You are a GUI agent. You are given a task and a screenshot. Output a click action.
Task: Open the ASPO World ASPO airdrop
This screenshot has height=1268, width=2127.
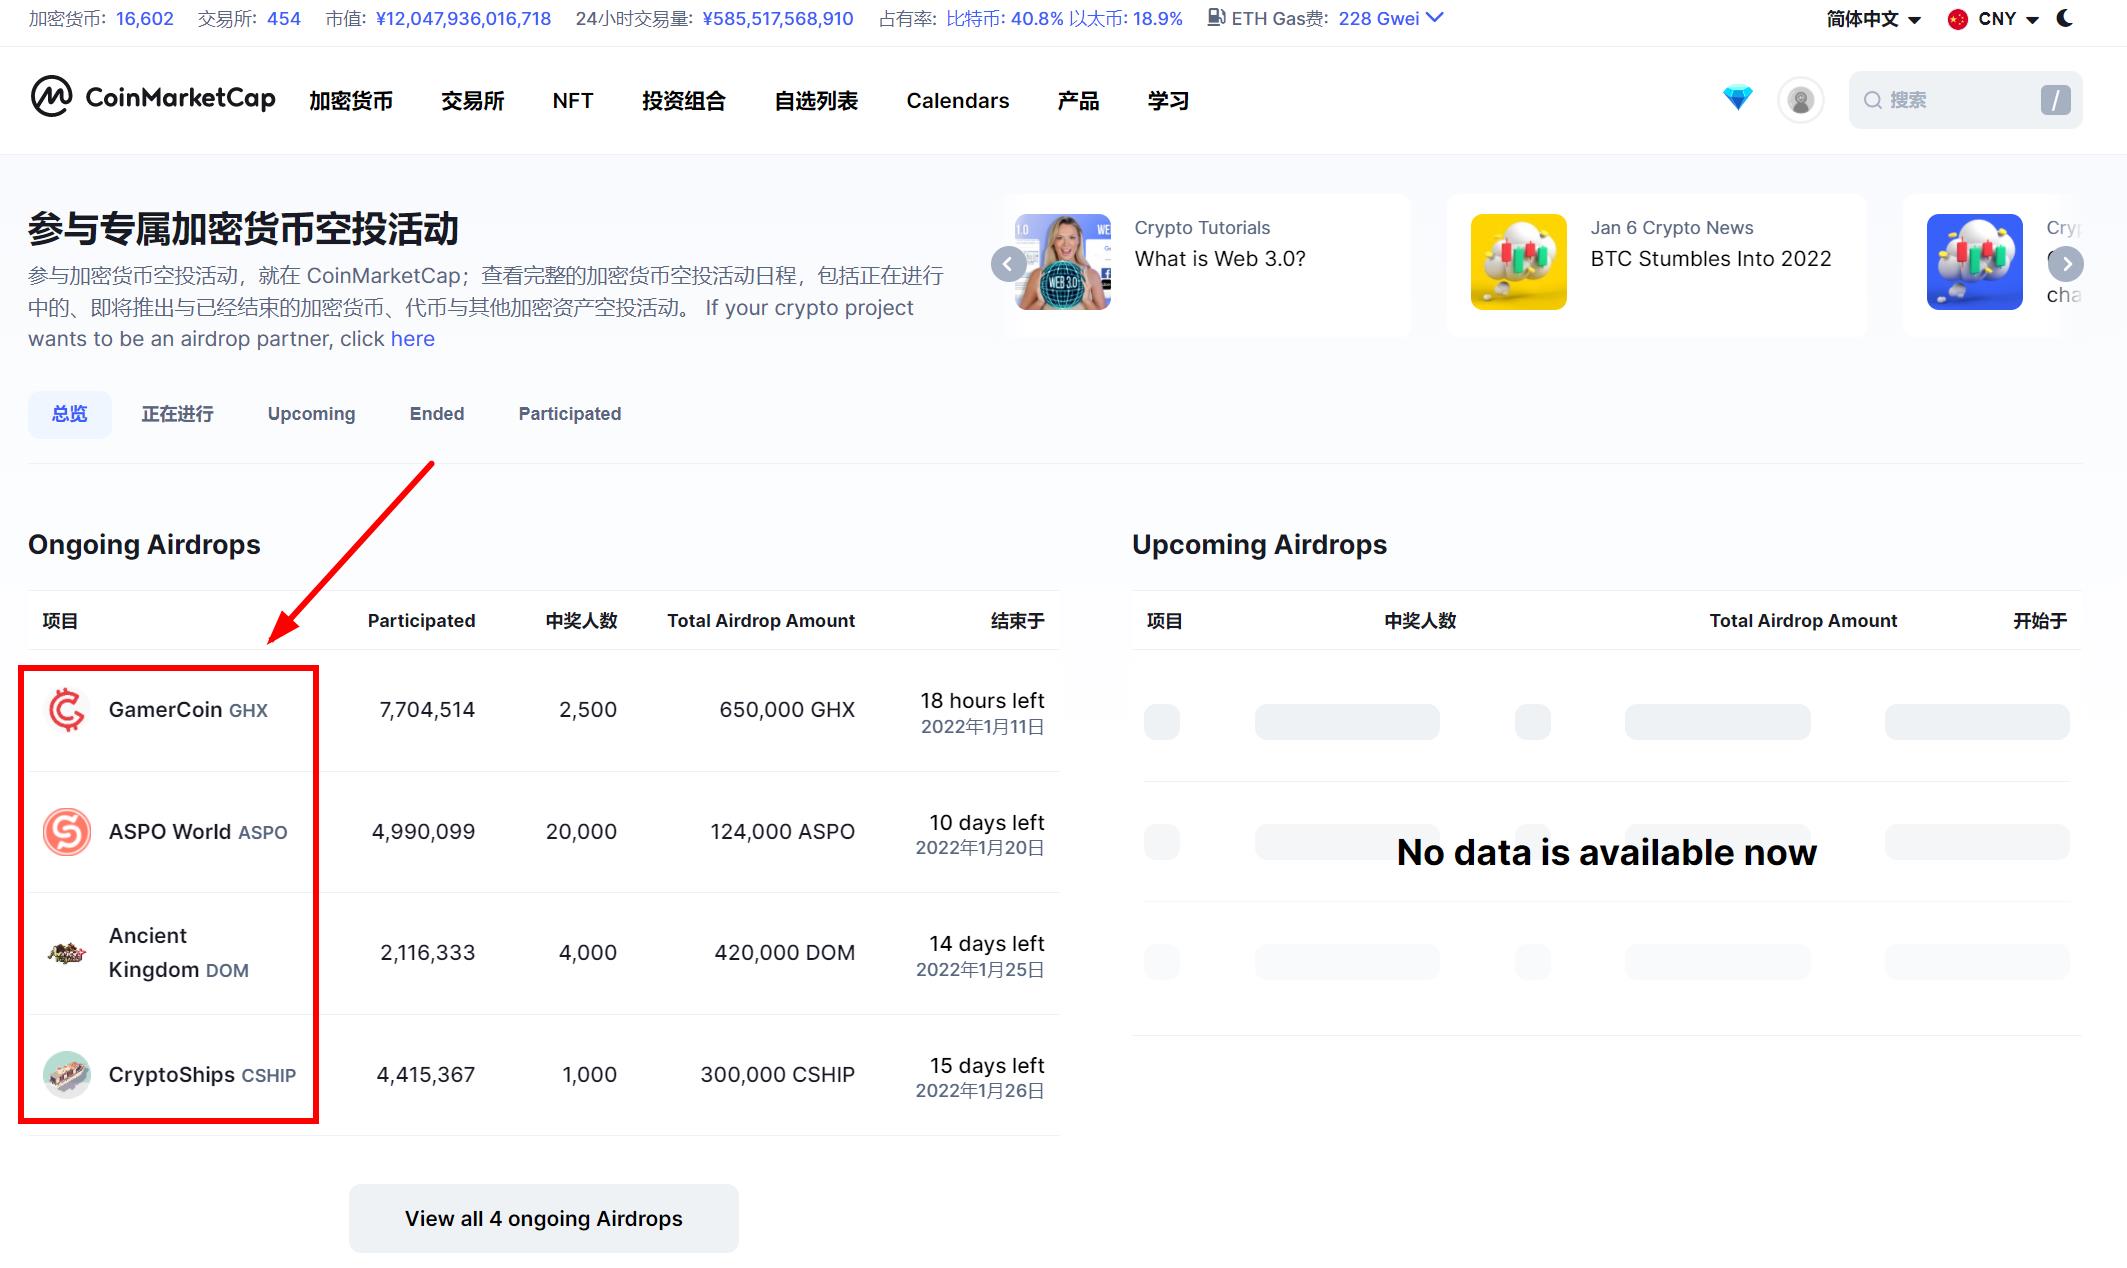point(198,832)
